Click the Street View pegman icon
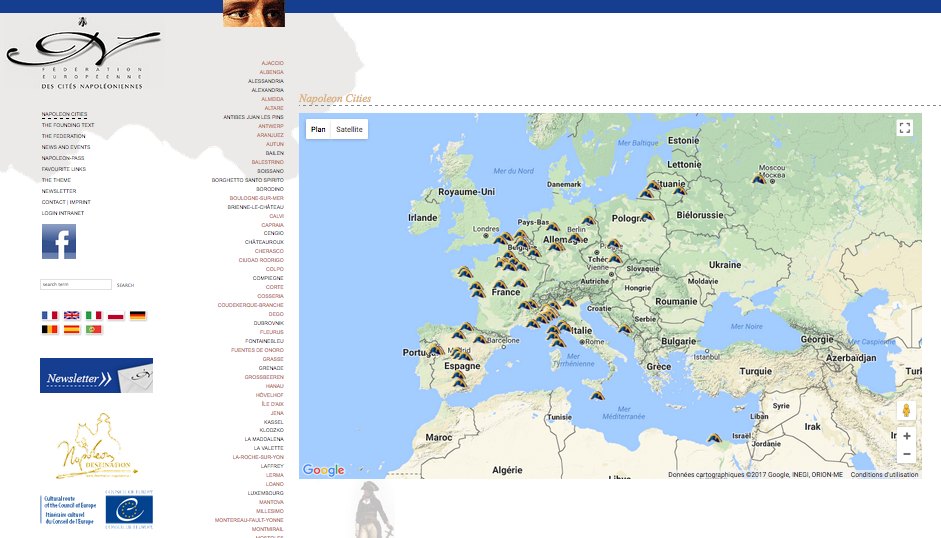The height and width of the screenshot is (538, 941). pos(906,410)
